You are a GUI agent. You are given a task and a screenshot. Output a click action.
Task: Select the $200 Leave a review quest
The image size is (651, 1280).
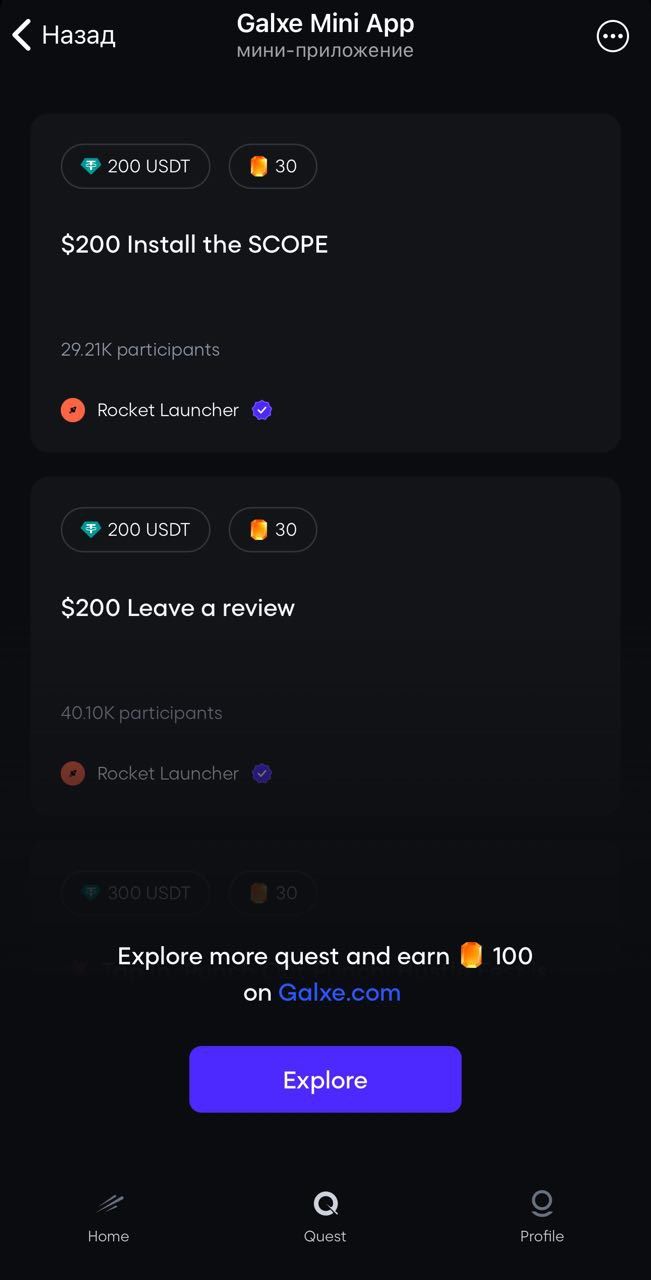[178, 607]
